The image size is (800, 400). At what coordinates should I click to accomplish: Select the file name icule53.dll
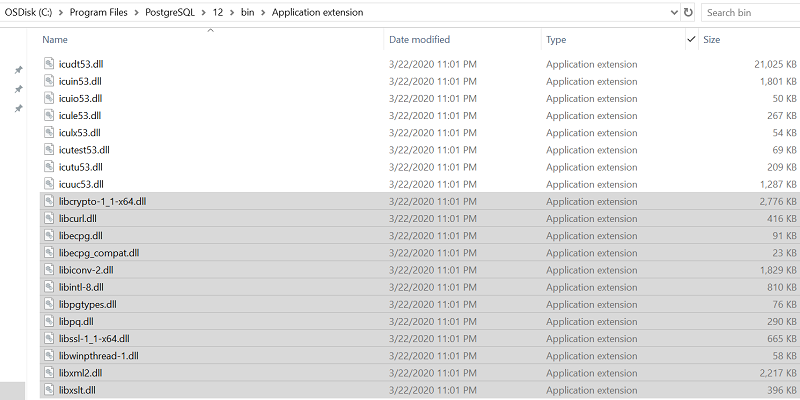coord(80,116)
